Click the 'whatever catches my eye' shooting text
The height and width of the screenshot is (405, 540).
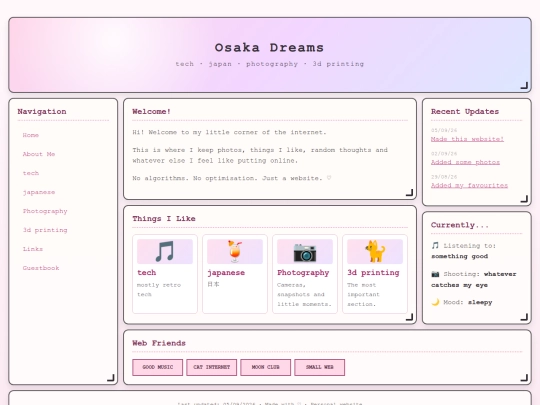pos(474,279)
